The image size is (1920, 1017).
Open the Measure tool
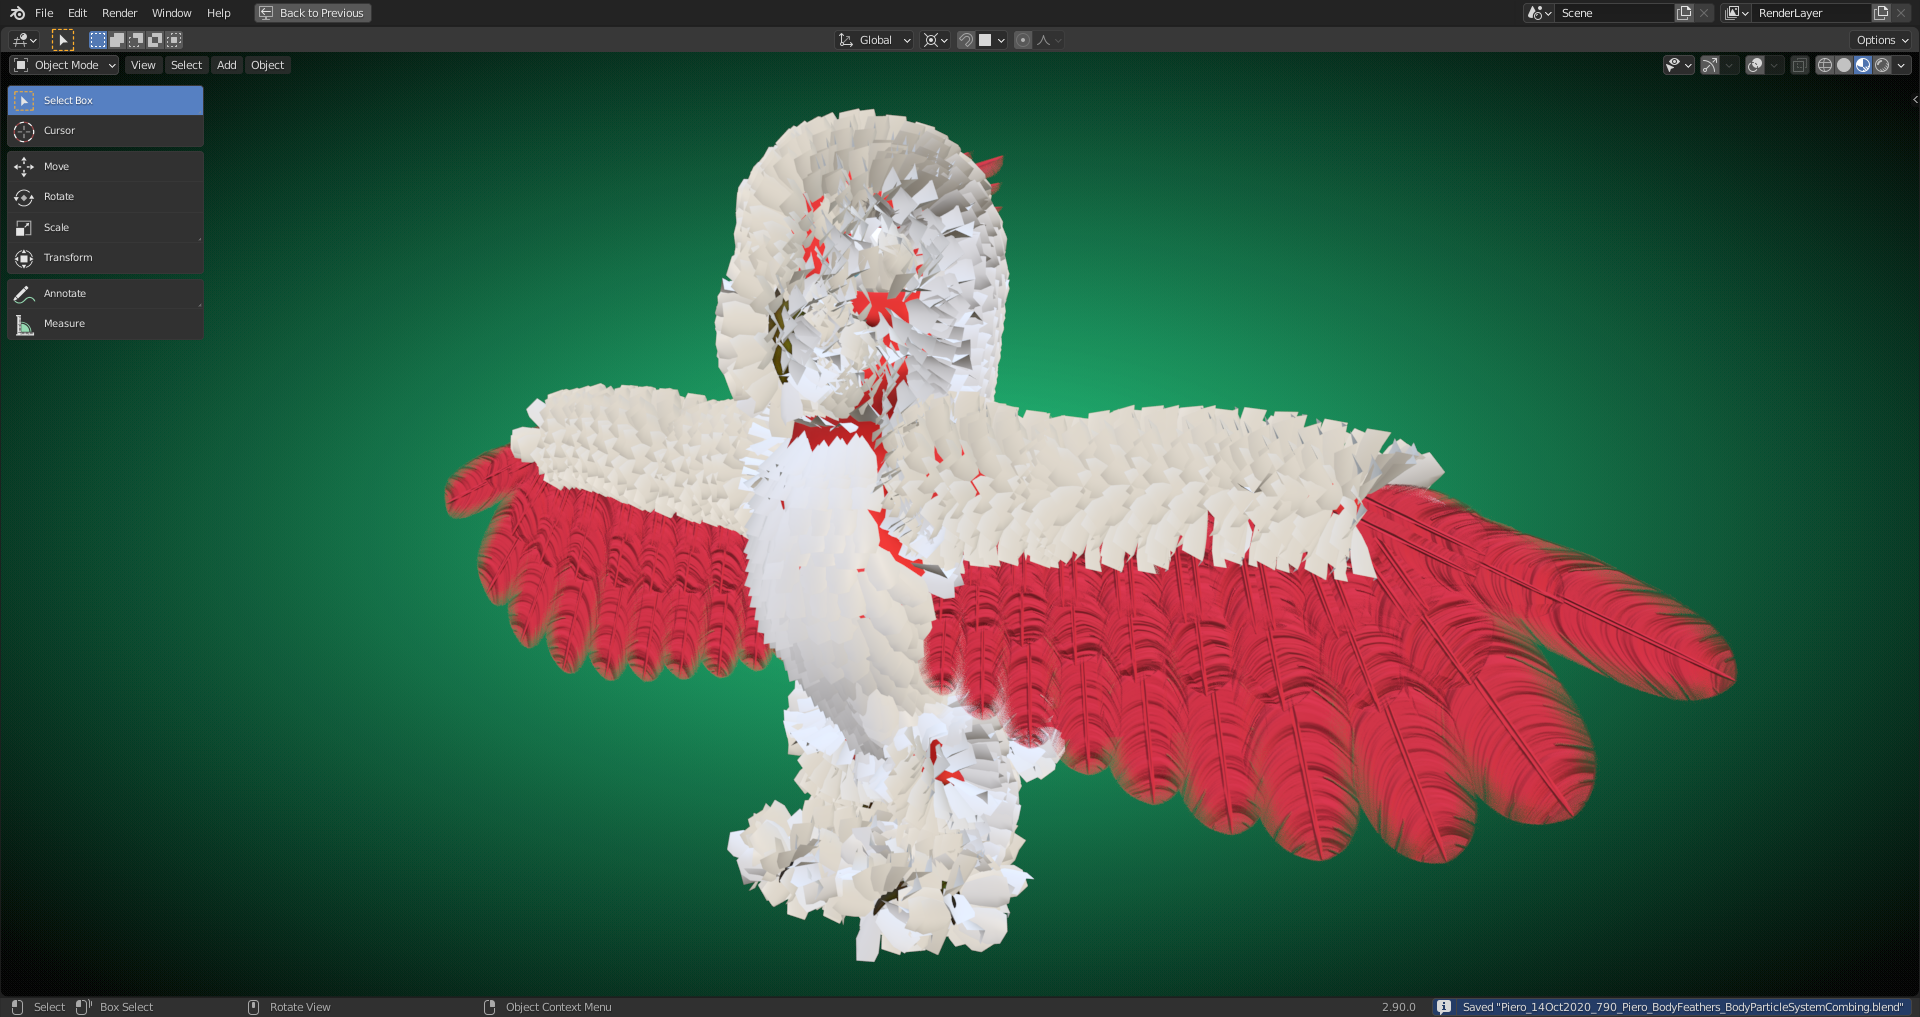tap(104, 323)
